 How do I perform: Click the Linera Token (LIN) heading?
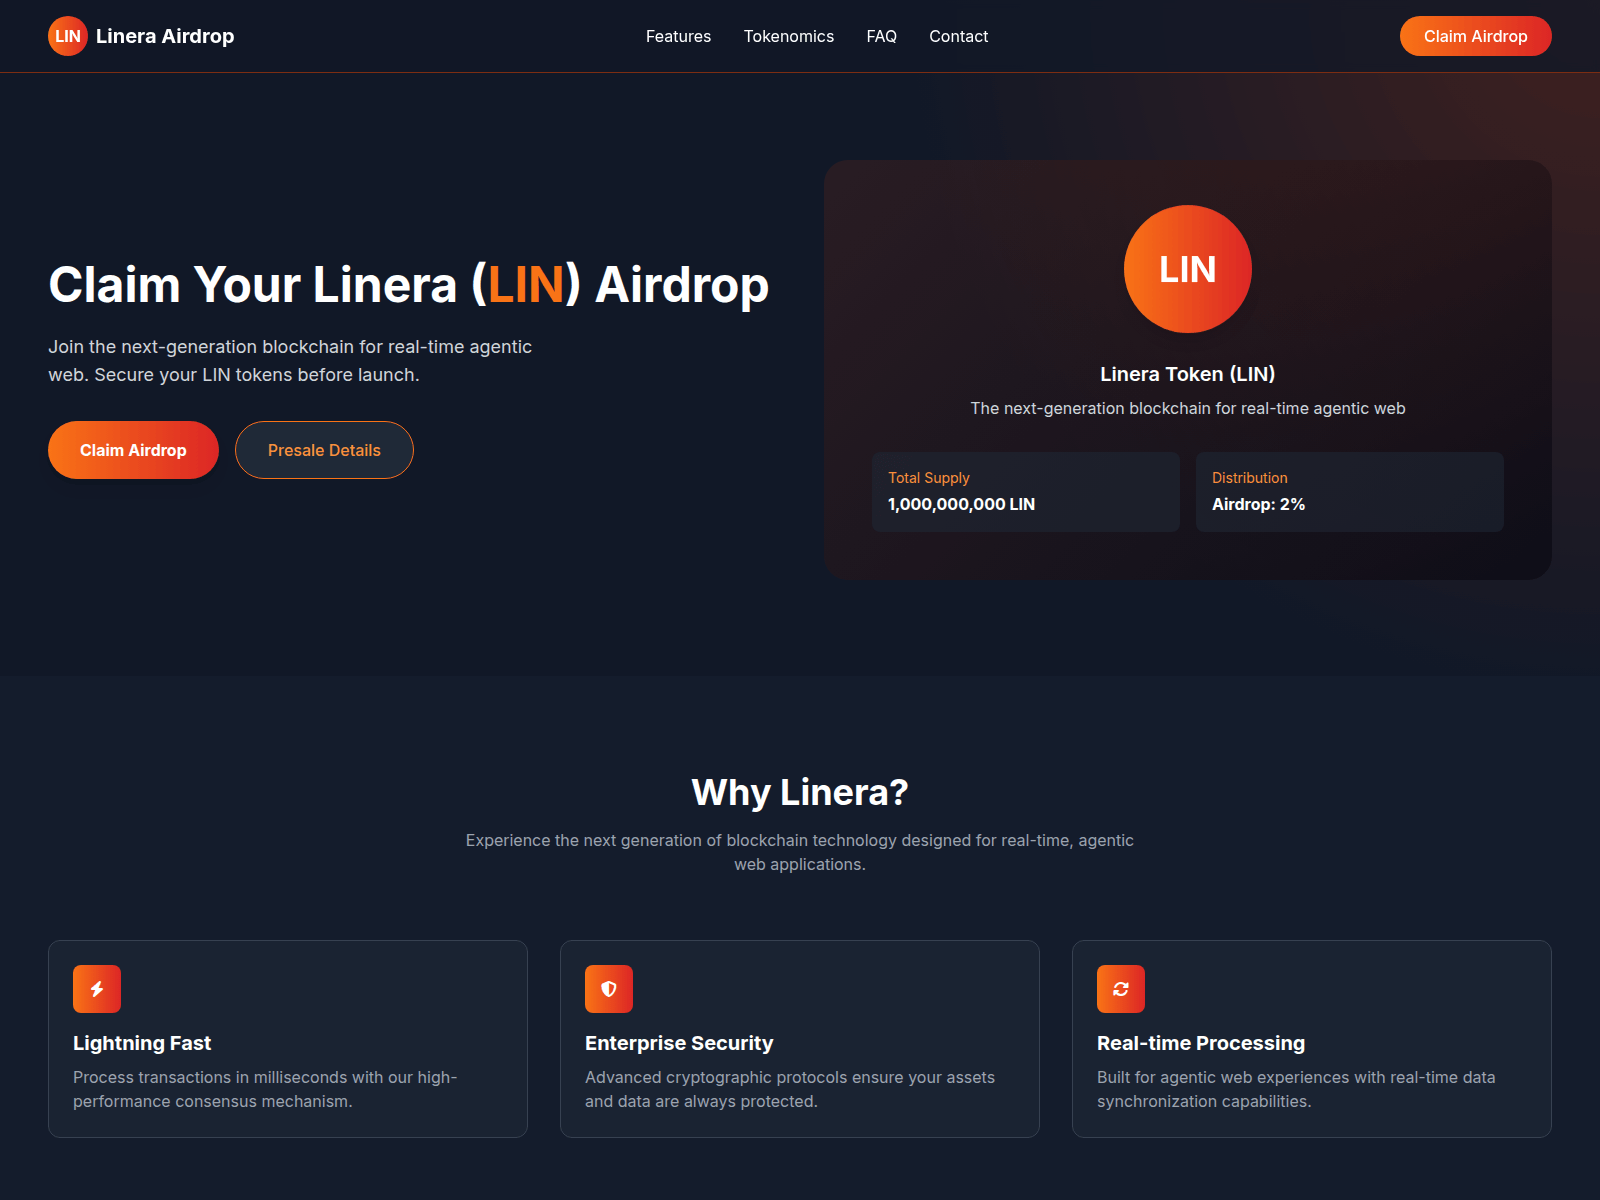1187,373
